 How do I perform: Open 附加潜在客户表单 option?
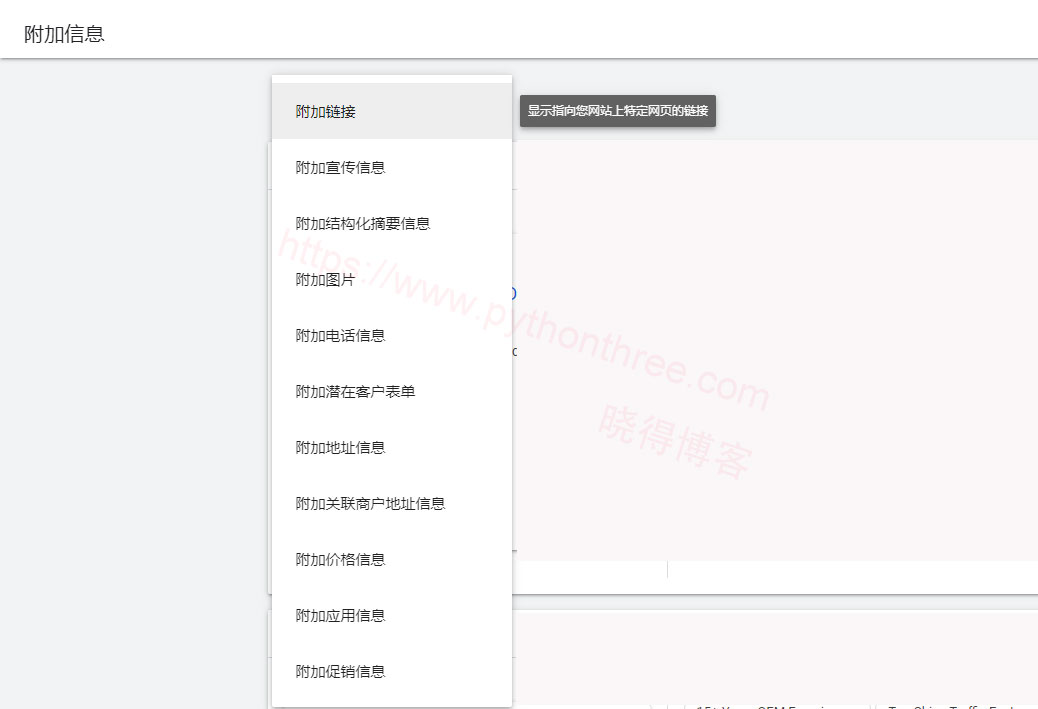[x=391, y=392]
